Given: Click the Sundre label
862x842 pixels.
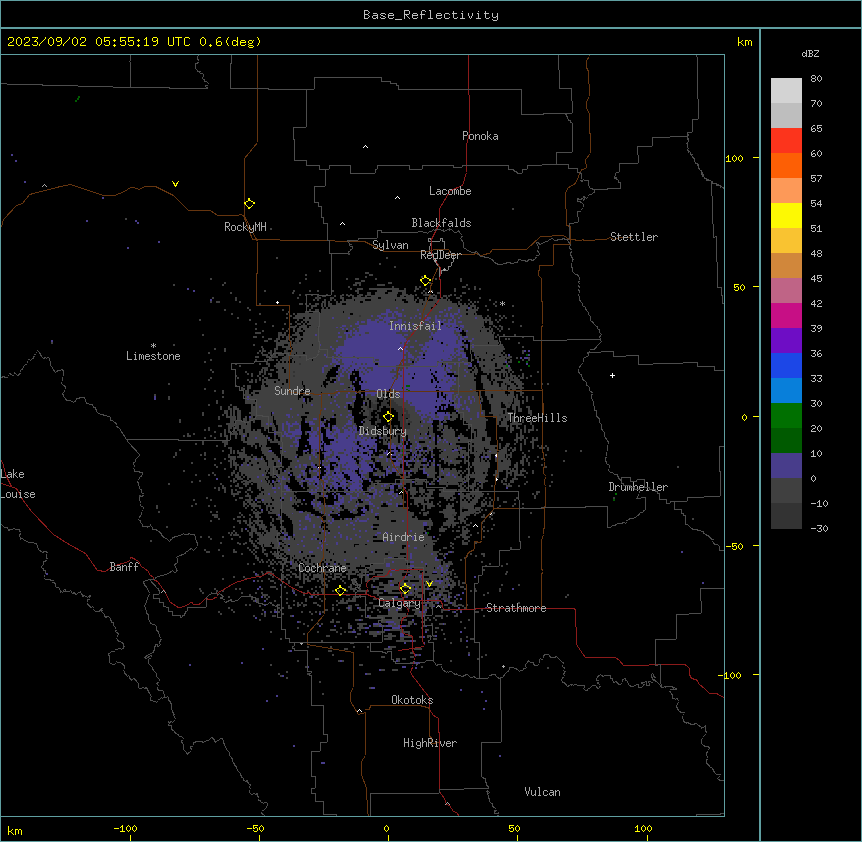Looking at the screenshot, I should (x=292, y=391).
